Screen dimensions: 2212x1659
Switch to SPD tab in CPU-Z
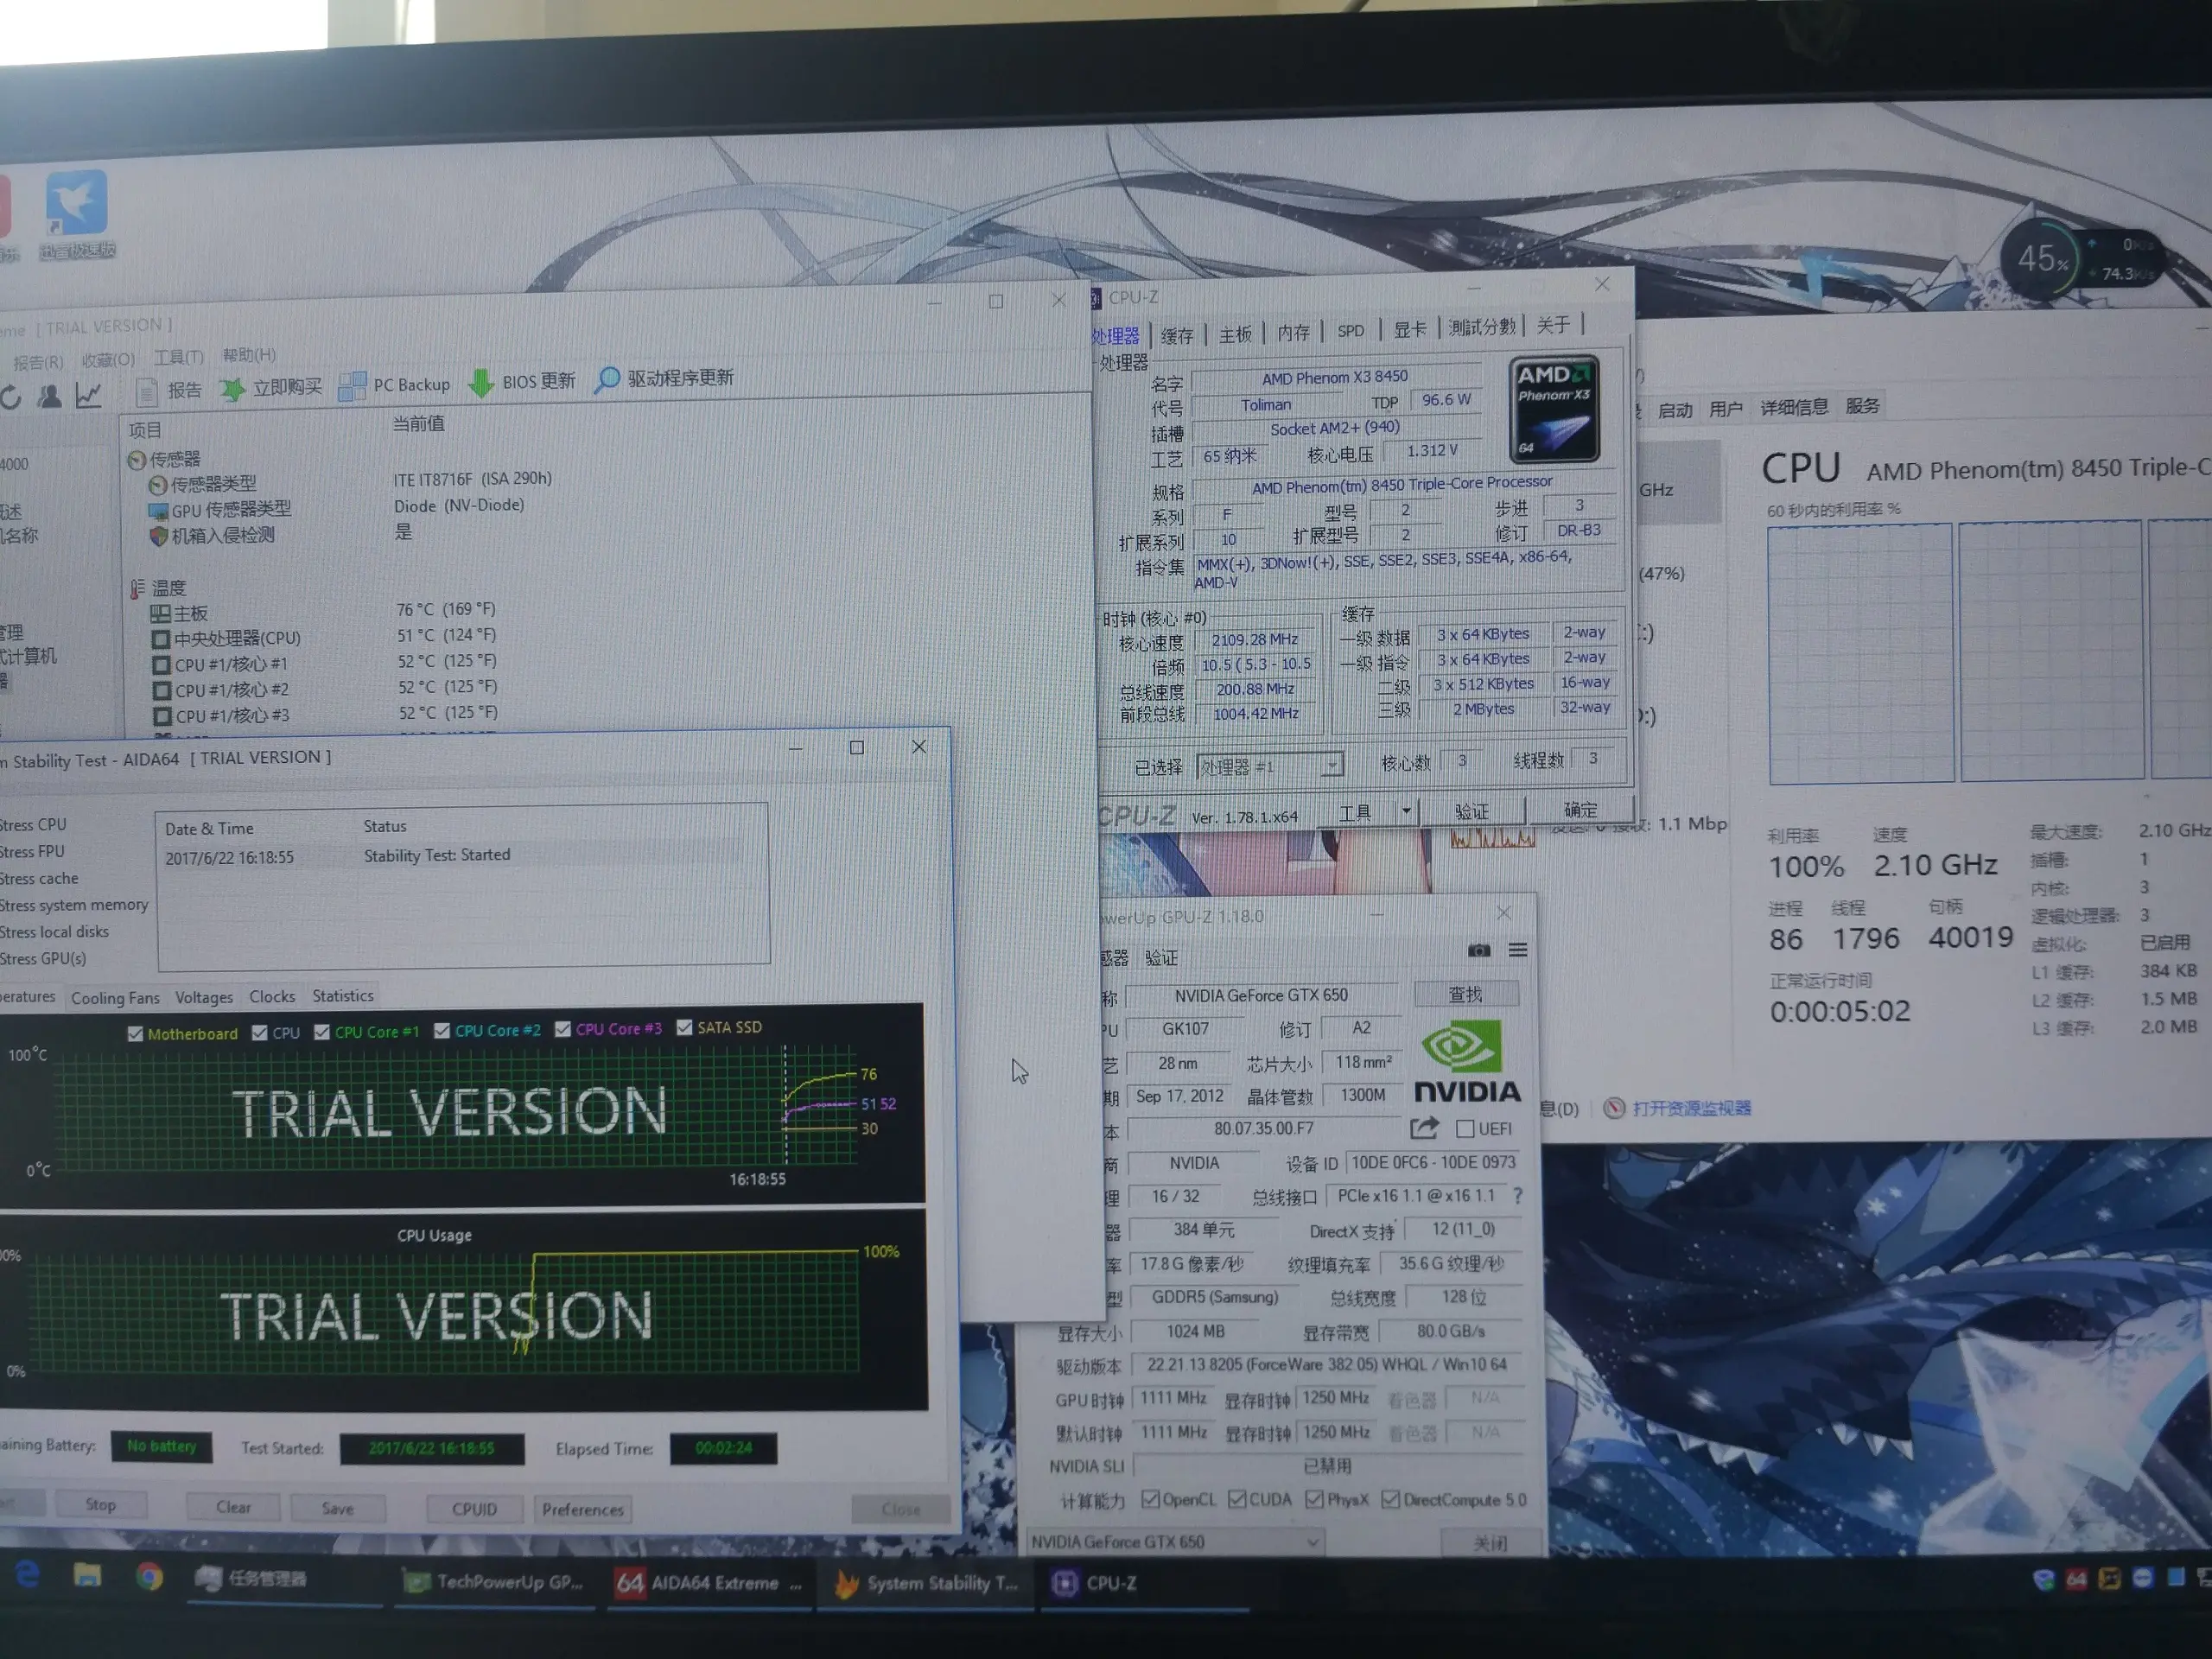1351,331
